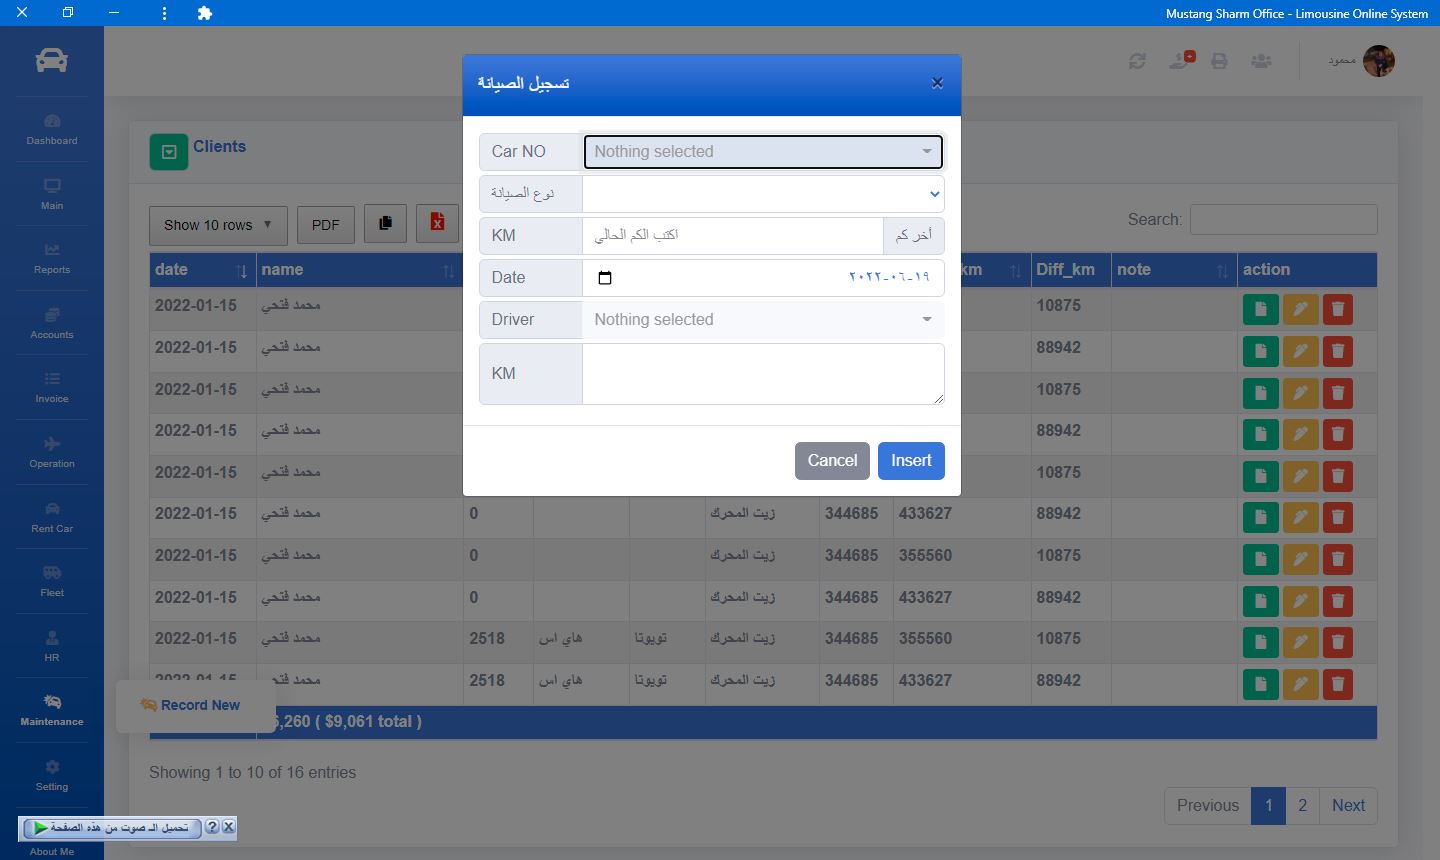Image resolution: width=1440 pixels, height=860 pixels.
Task: Click the red delete icon in first row
Action: [1337, 310]
